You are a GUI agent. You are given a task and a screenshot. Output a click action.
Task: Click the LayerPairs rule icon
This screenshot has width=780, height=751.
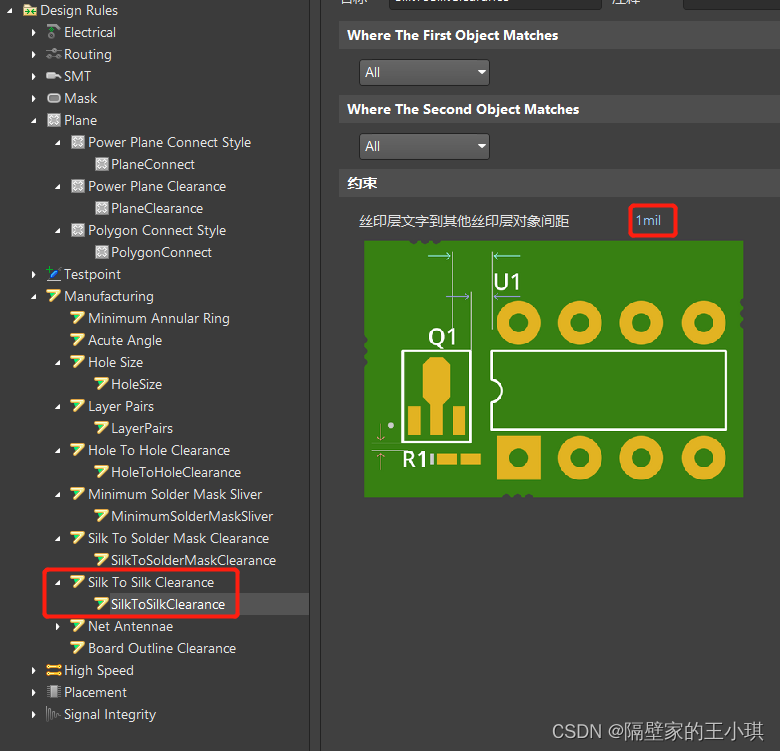[x=101, y=428]
